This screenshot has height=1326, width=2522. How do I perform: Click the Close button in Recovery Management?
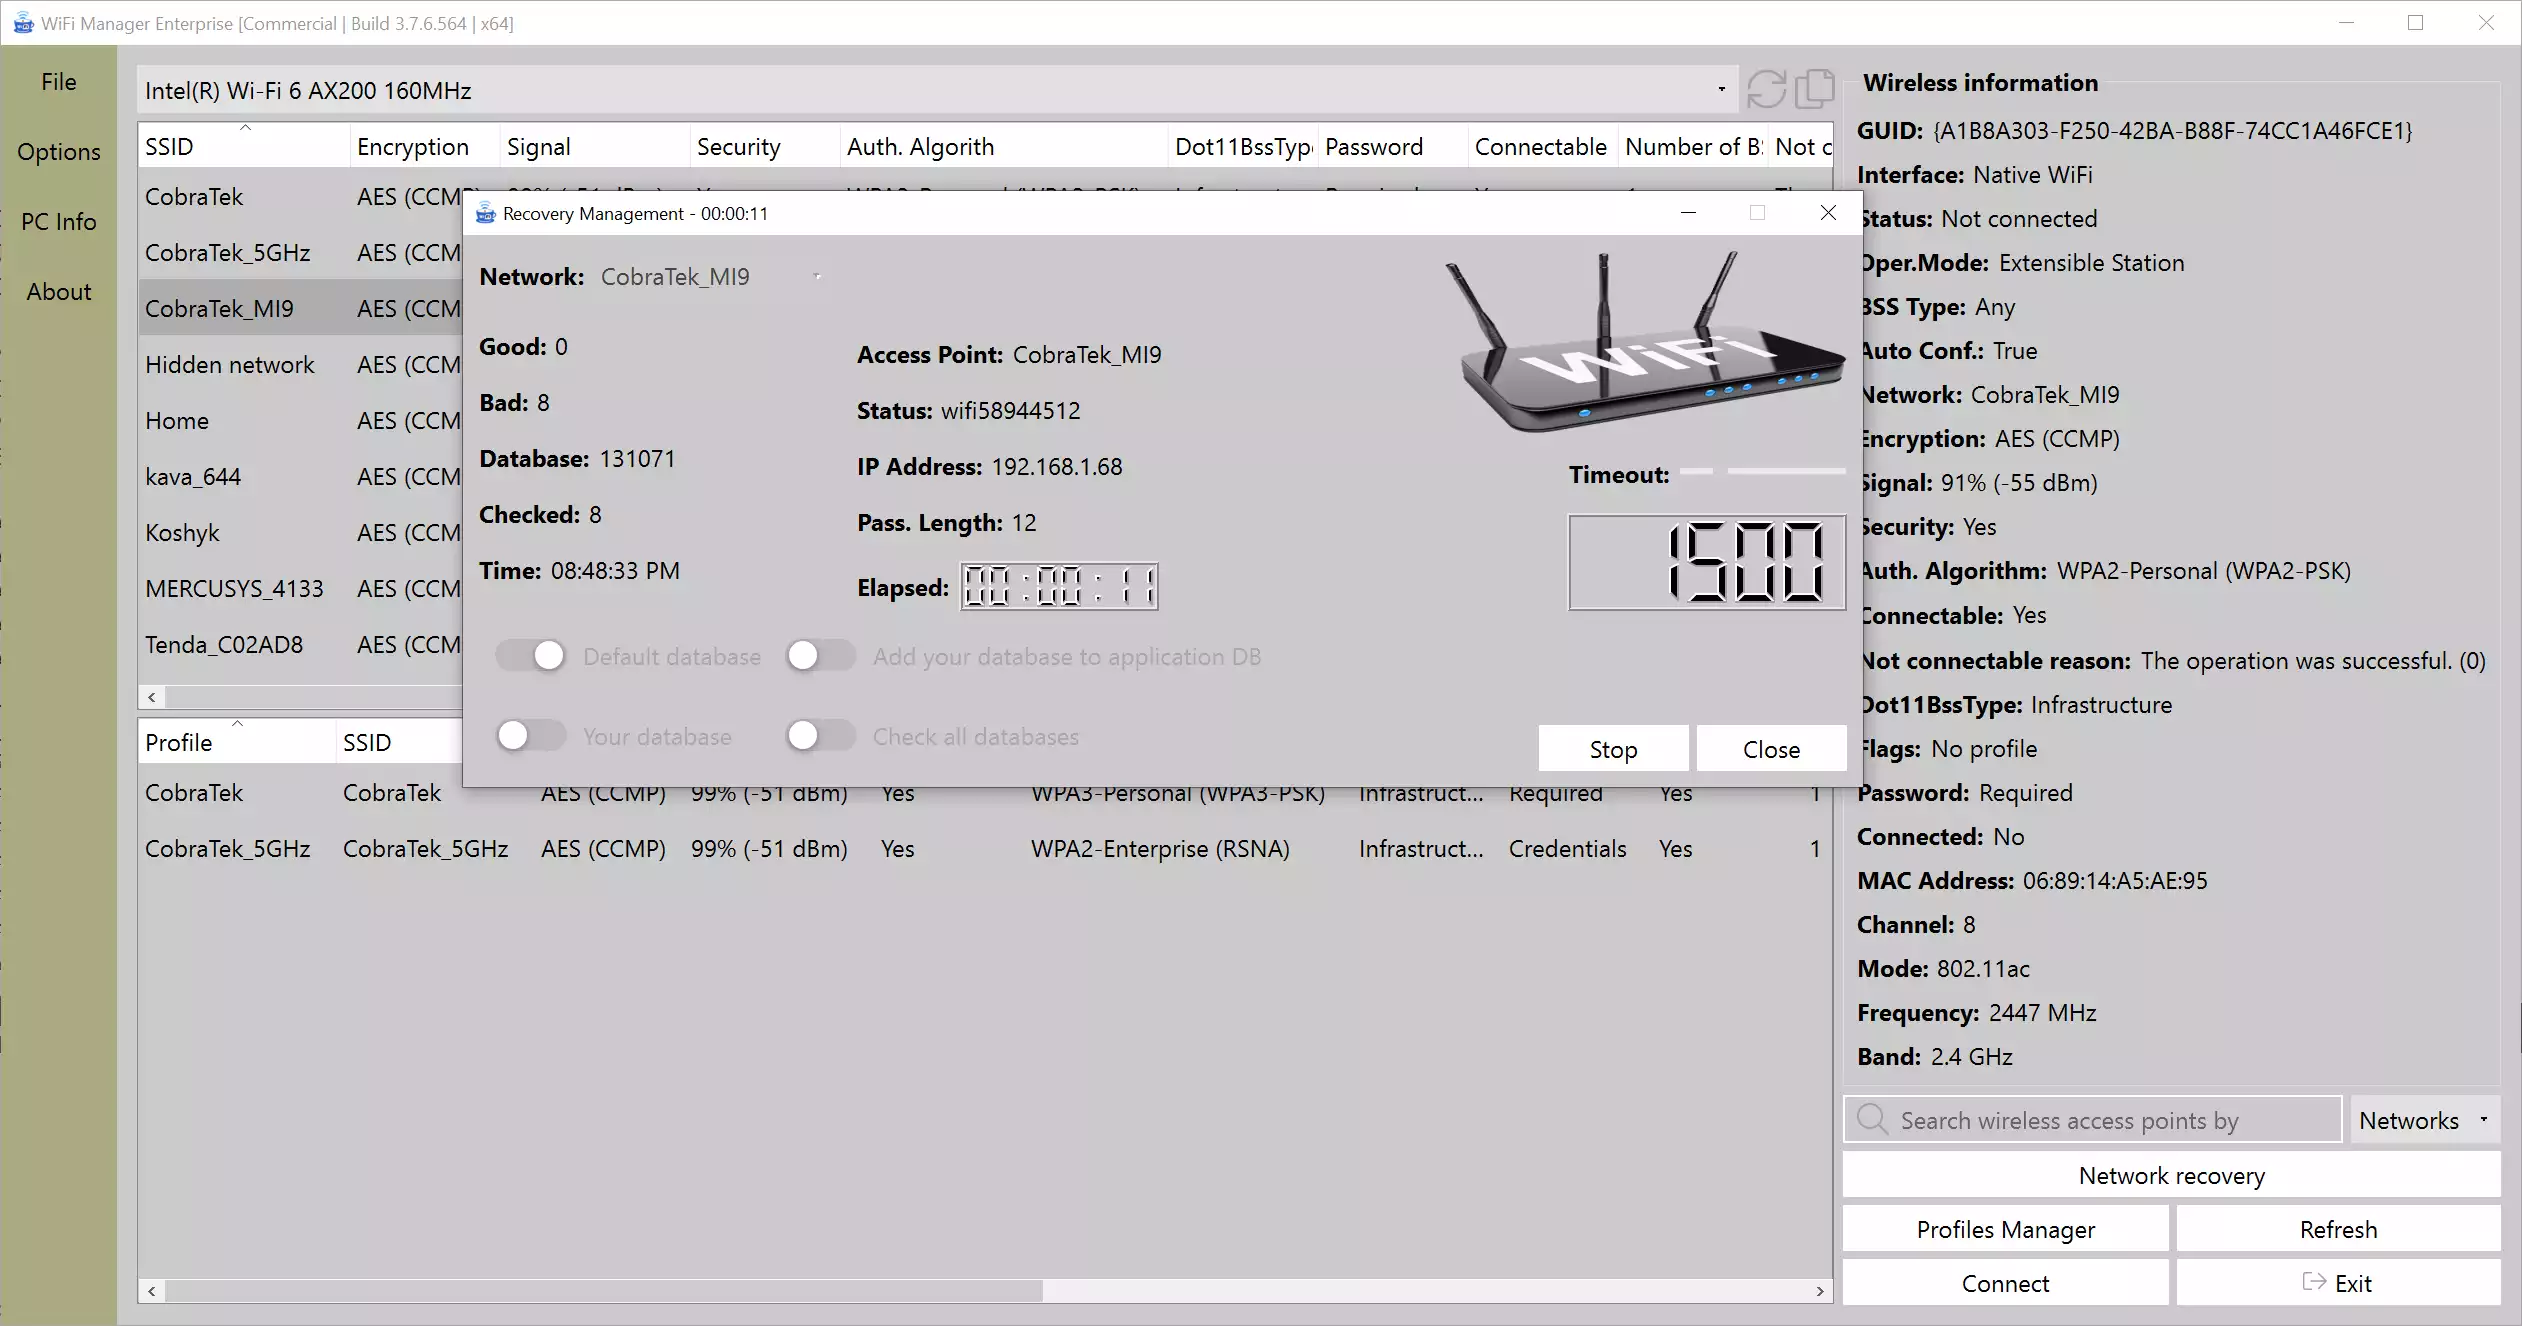pyautogui.click(x=1771, y=749)
